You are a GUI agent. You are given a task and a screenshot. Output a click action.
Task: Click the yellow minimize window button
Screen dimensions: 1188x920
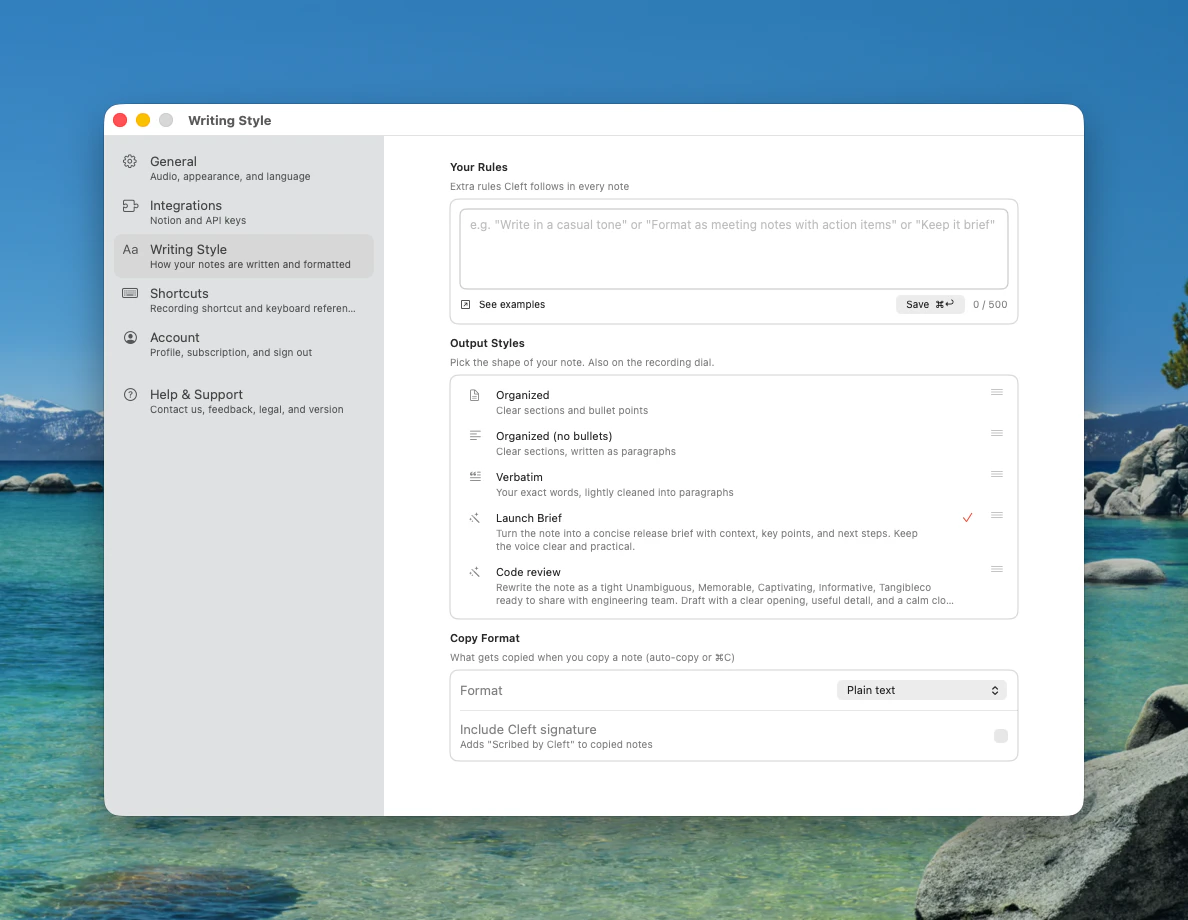point(143,120)
